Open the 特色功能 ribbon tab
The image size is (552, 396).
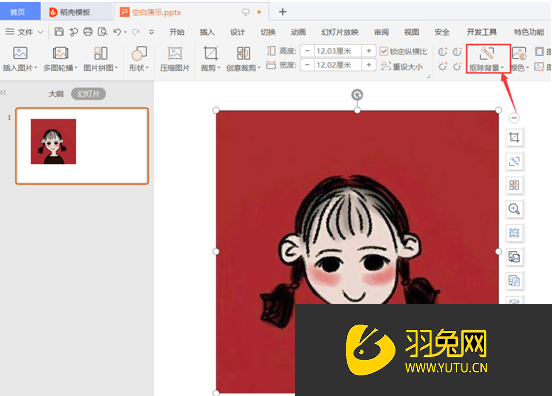point(529,32)
